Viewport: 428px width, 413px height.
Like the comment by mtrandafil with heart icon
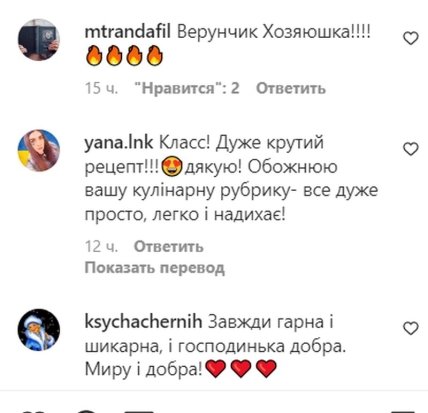(411, 38)
